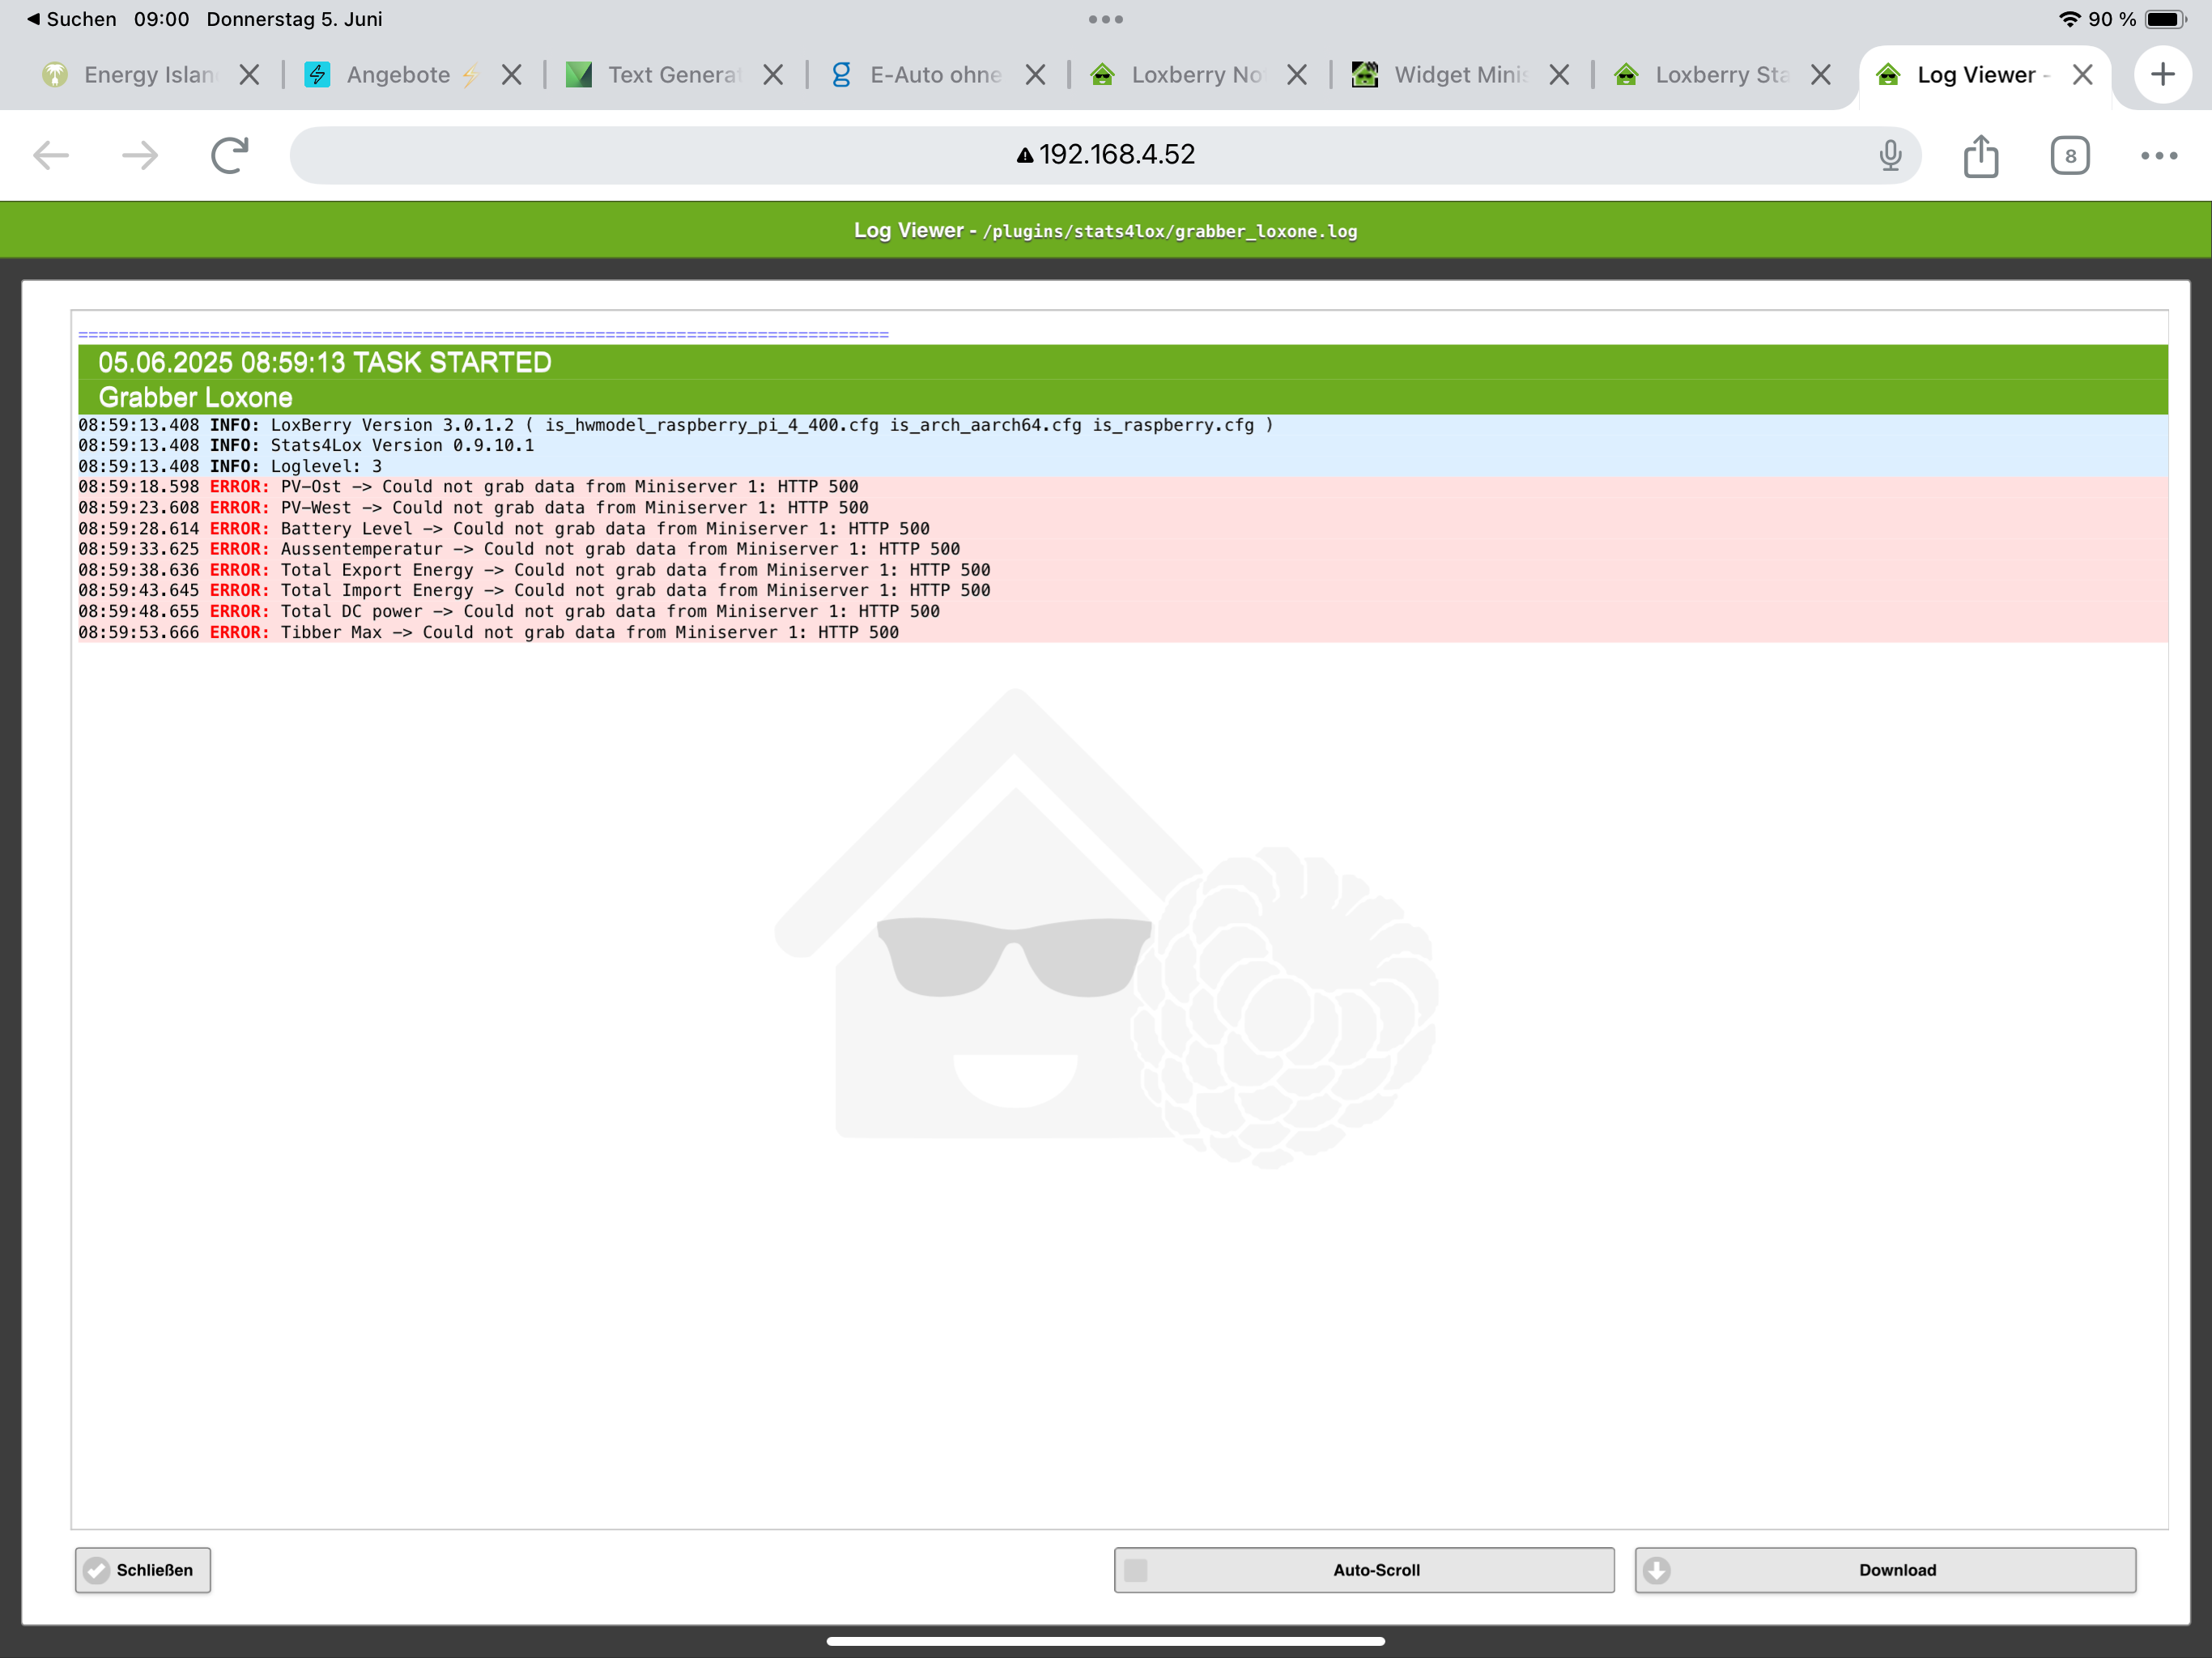Screen dimensions: 2212x1658
Task: Click the download arrow icon
Action: tap(1657, 1570)
